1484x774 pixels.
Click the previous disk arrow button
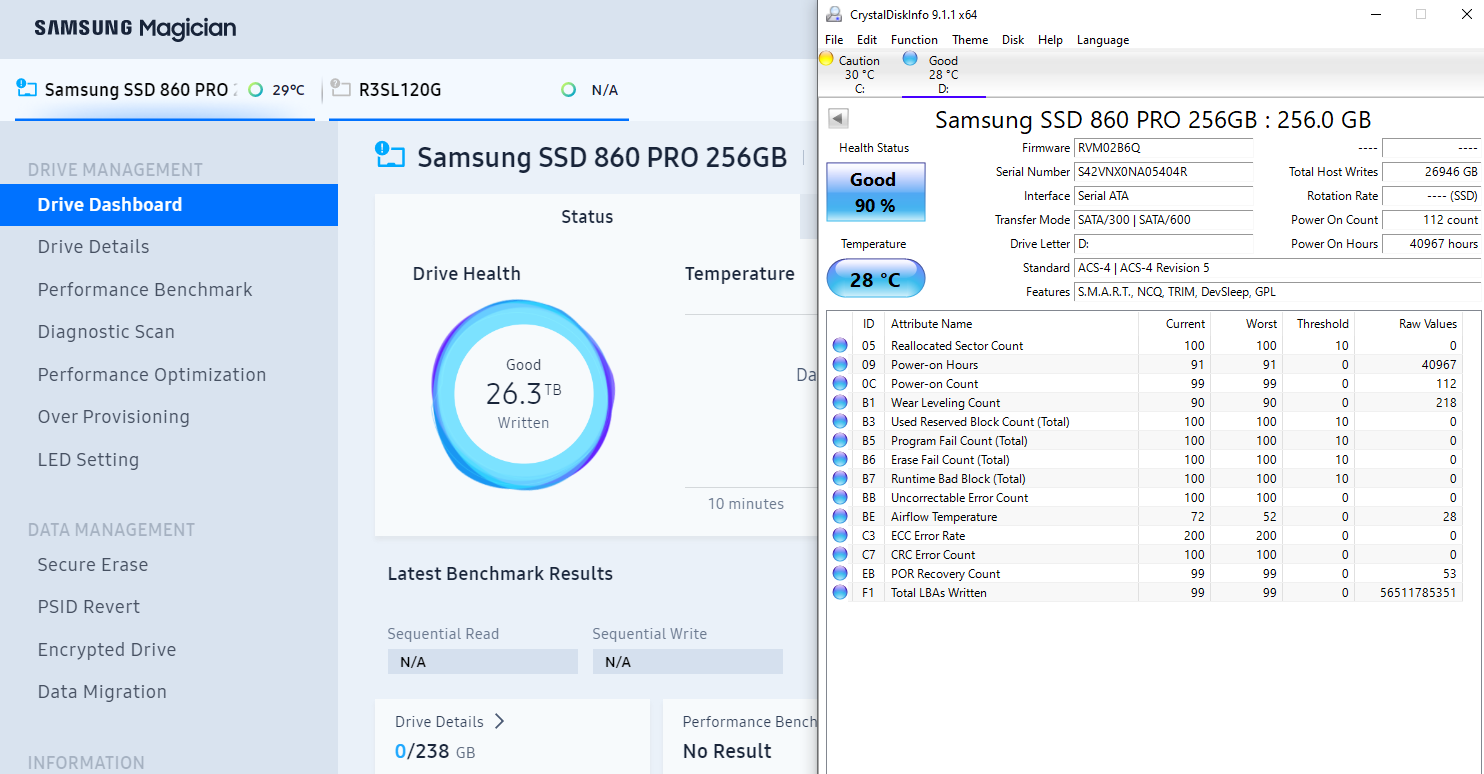coord(838,119)
